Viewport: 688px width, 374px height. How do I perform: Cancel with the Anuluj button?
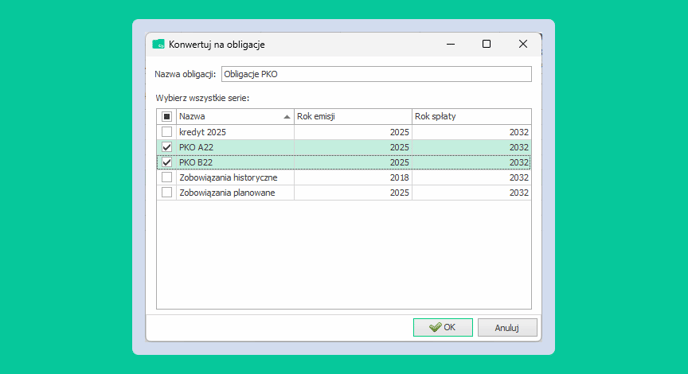[x=507, y=327]
